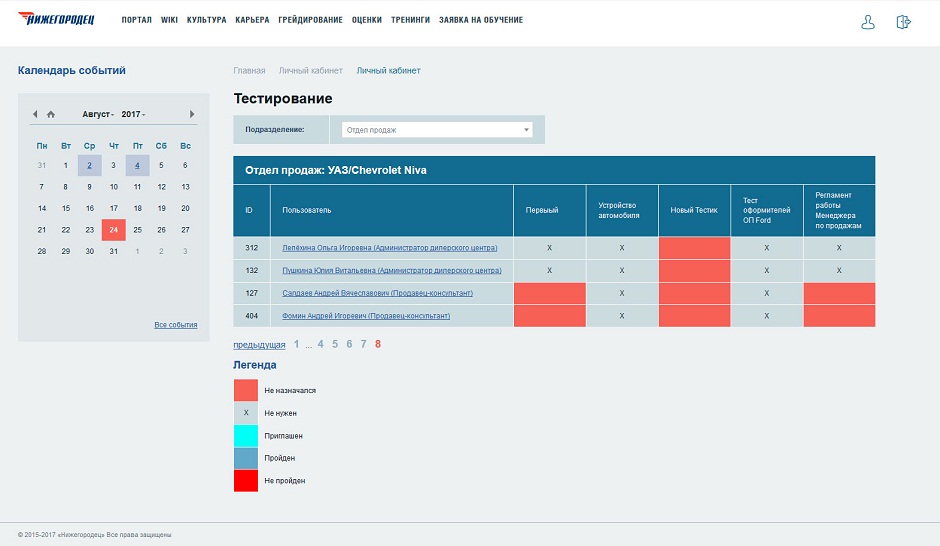Open the Отдел продаж department dropdown
The image size is (940, 546).
(x=437, y=130)
